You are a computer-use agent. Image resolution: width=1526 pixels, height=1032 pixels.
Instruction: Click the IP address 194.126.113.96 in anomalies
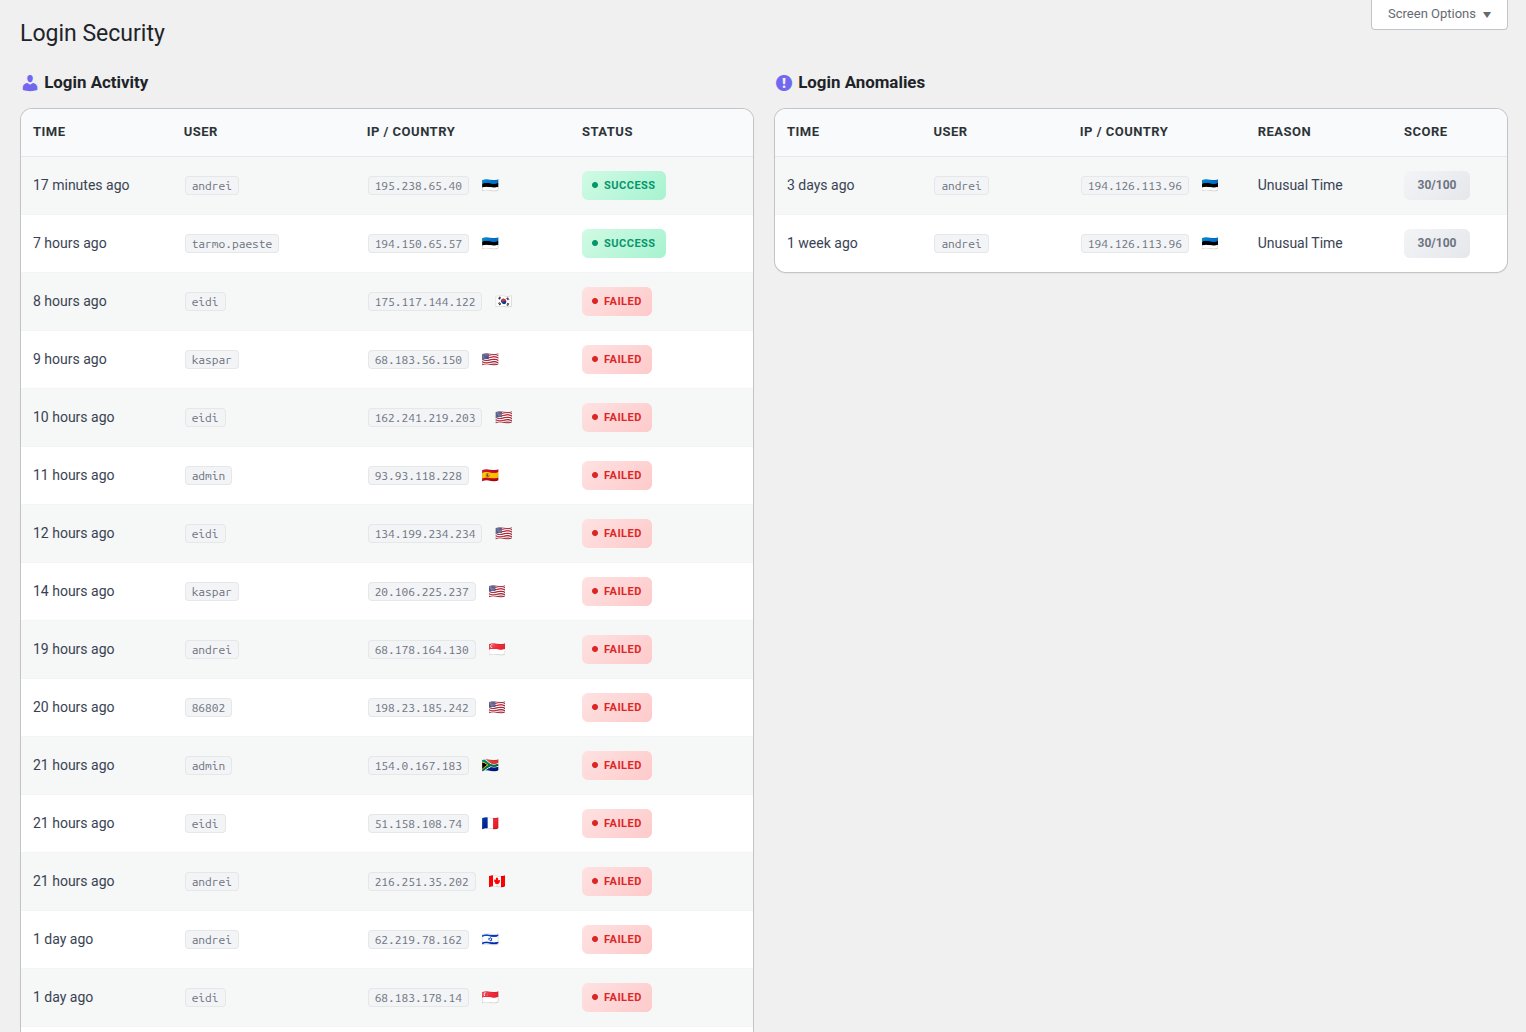[x=1133, y=185]
